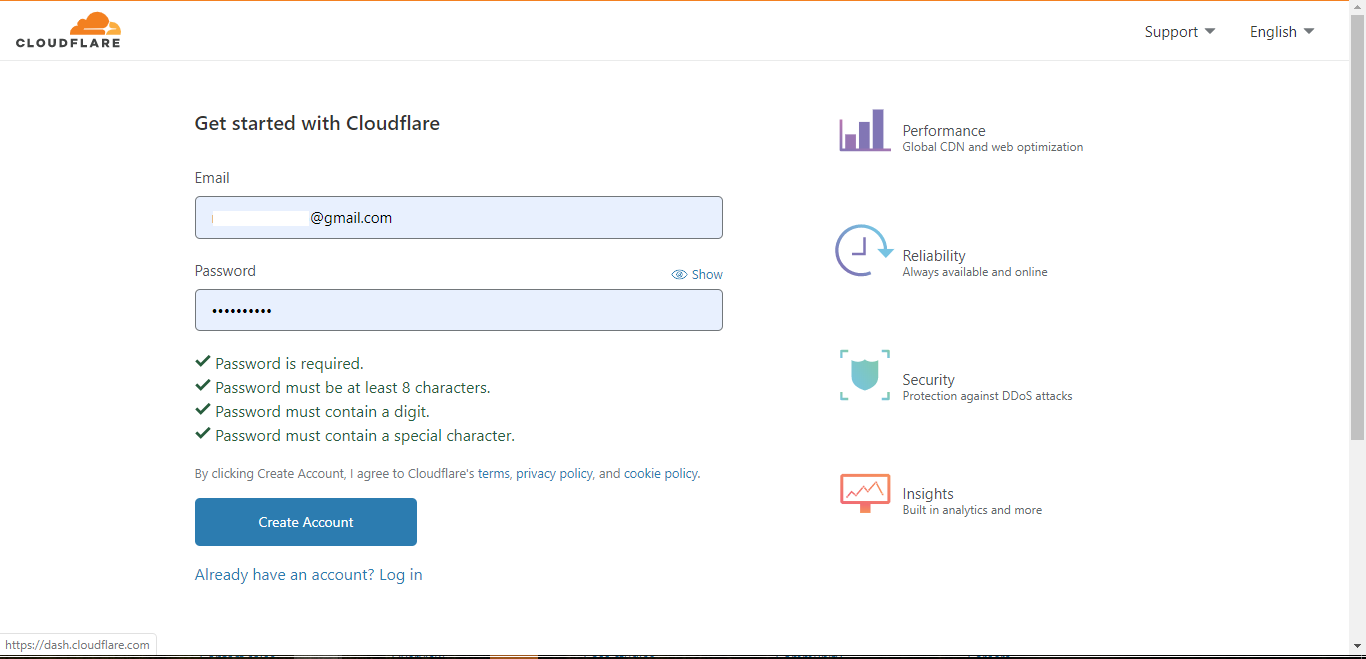Click inside the Email input field
The width and height of the screenshot is (1366, 659).
pos(458,217)
